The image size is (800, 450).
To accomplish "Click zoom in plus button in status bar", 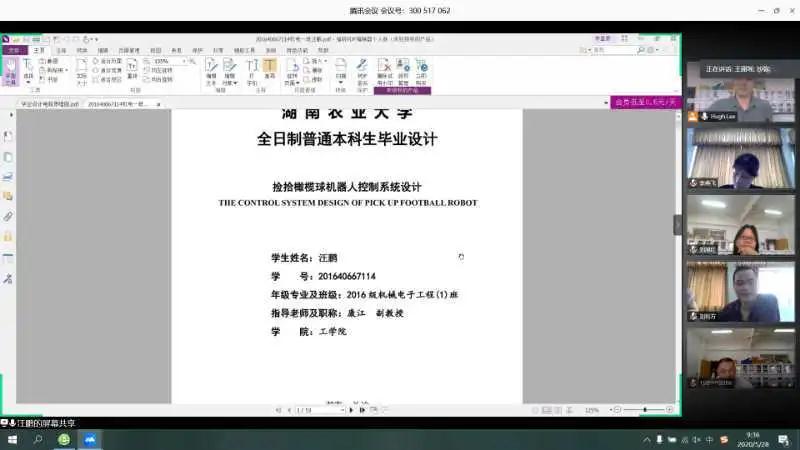I will pyautogui.click(x=670, y=410).
